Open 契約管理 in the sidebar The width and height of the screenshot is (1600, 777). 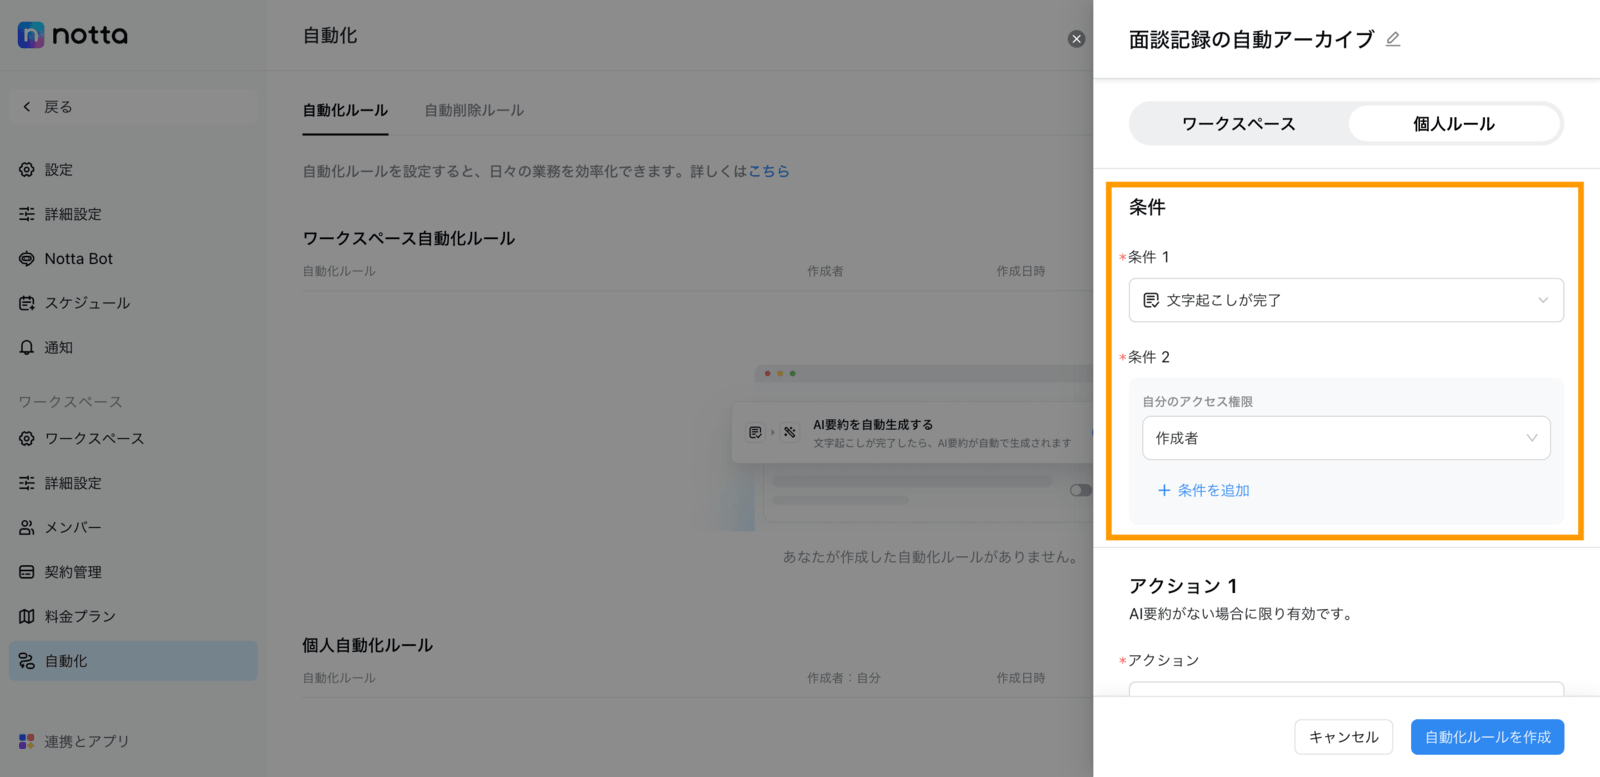(133, 572)
